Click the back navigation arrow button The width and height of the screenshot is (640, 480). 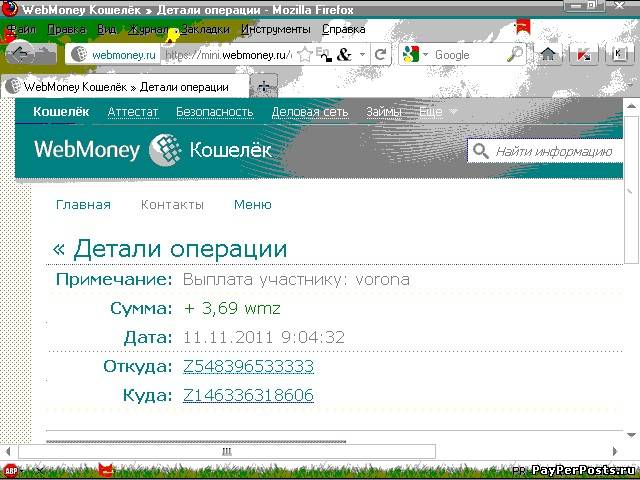click(20, 54)
